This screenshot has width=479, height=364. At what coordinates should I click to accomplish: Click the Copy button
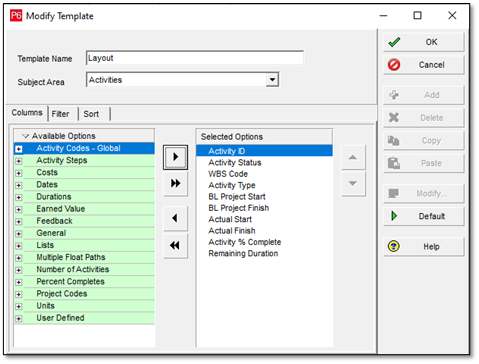[423, 140]
